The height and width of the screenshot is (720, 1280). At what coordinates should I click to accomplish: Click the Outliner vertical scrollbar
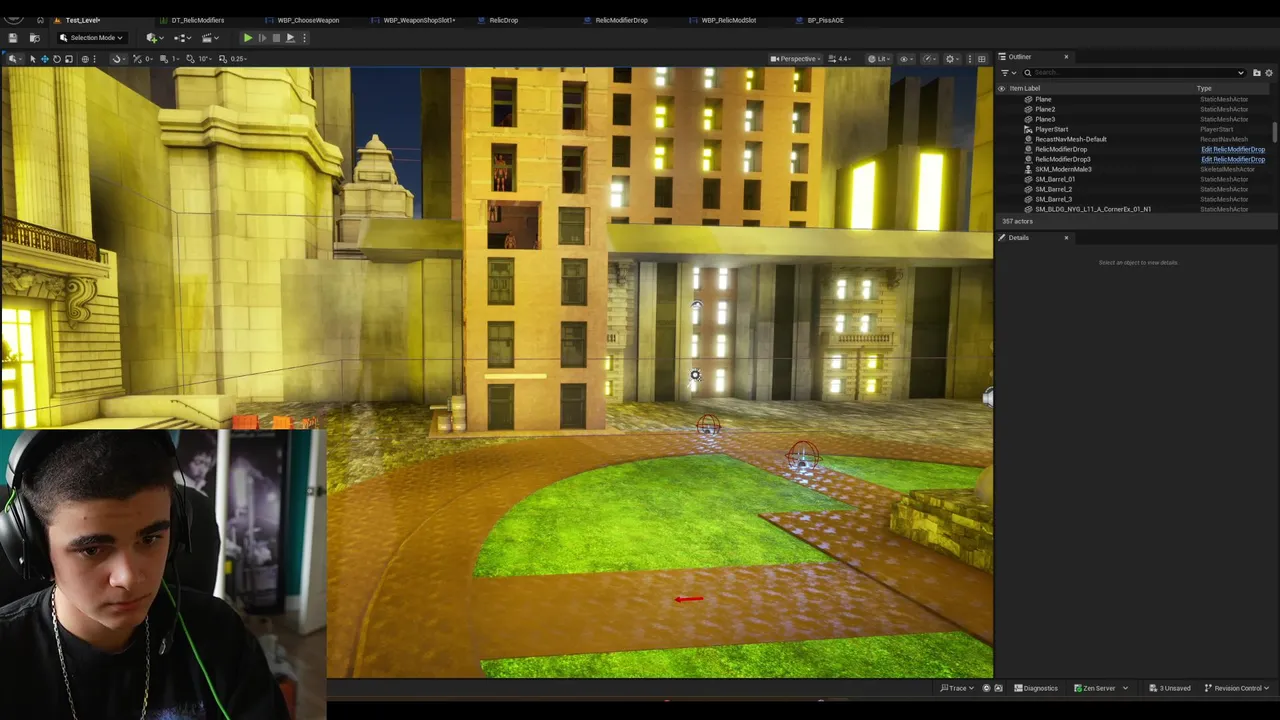1275,132
